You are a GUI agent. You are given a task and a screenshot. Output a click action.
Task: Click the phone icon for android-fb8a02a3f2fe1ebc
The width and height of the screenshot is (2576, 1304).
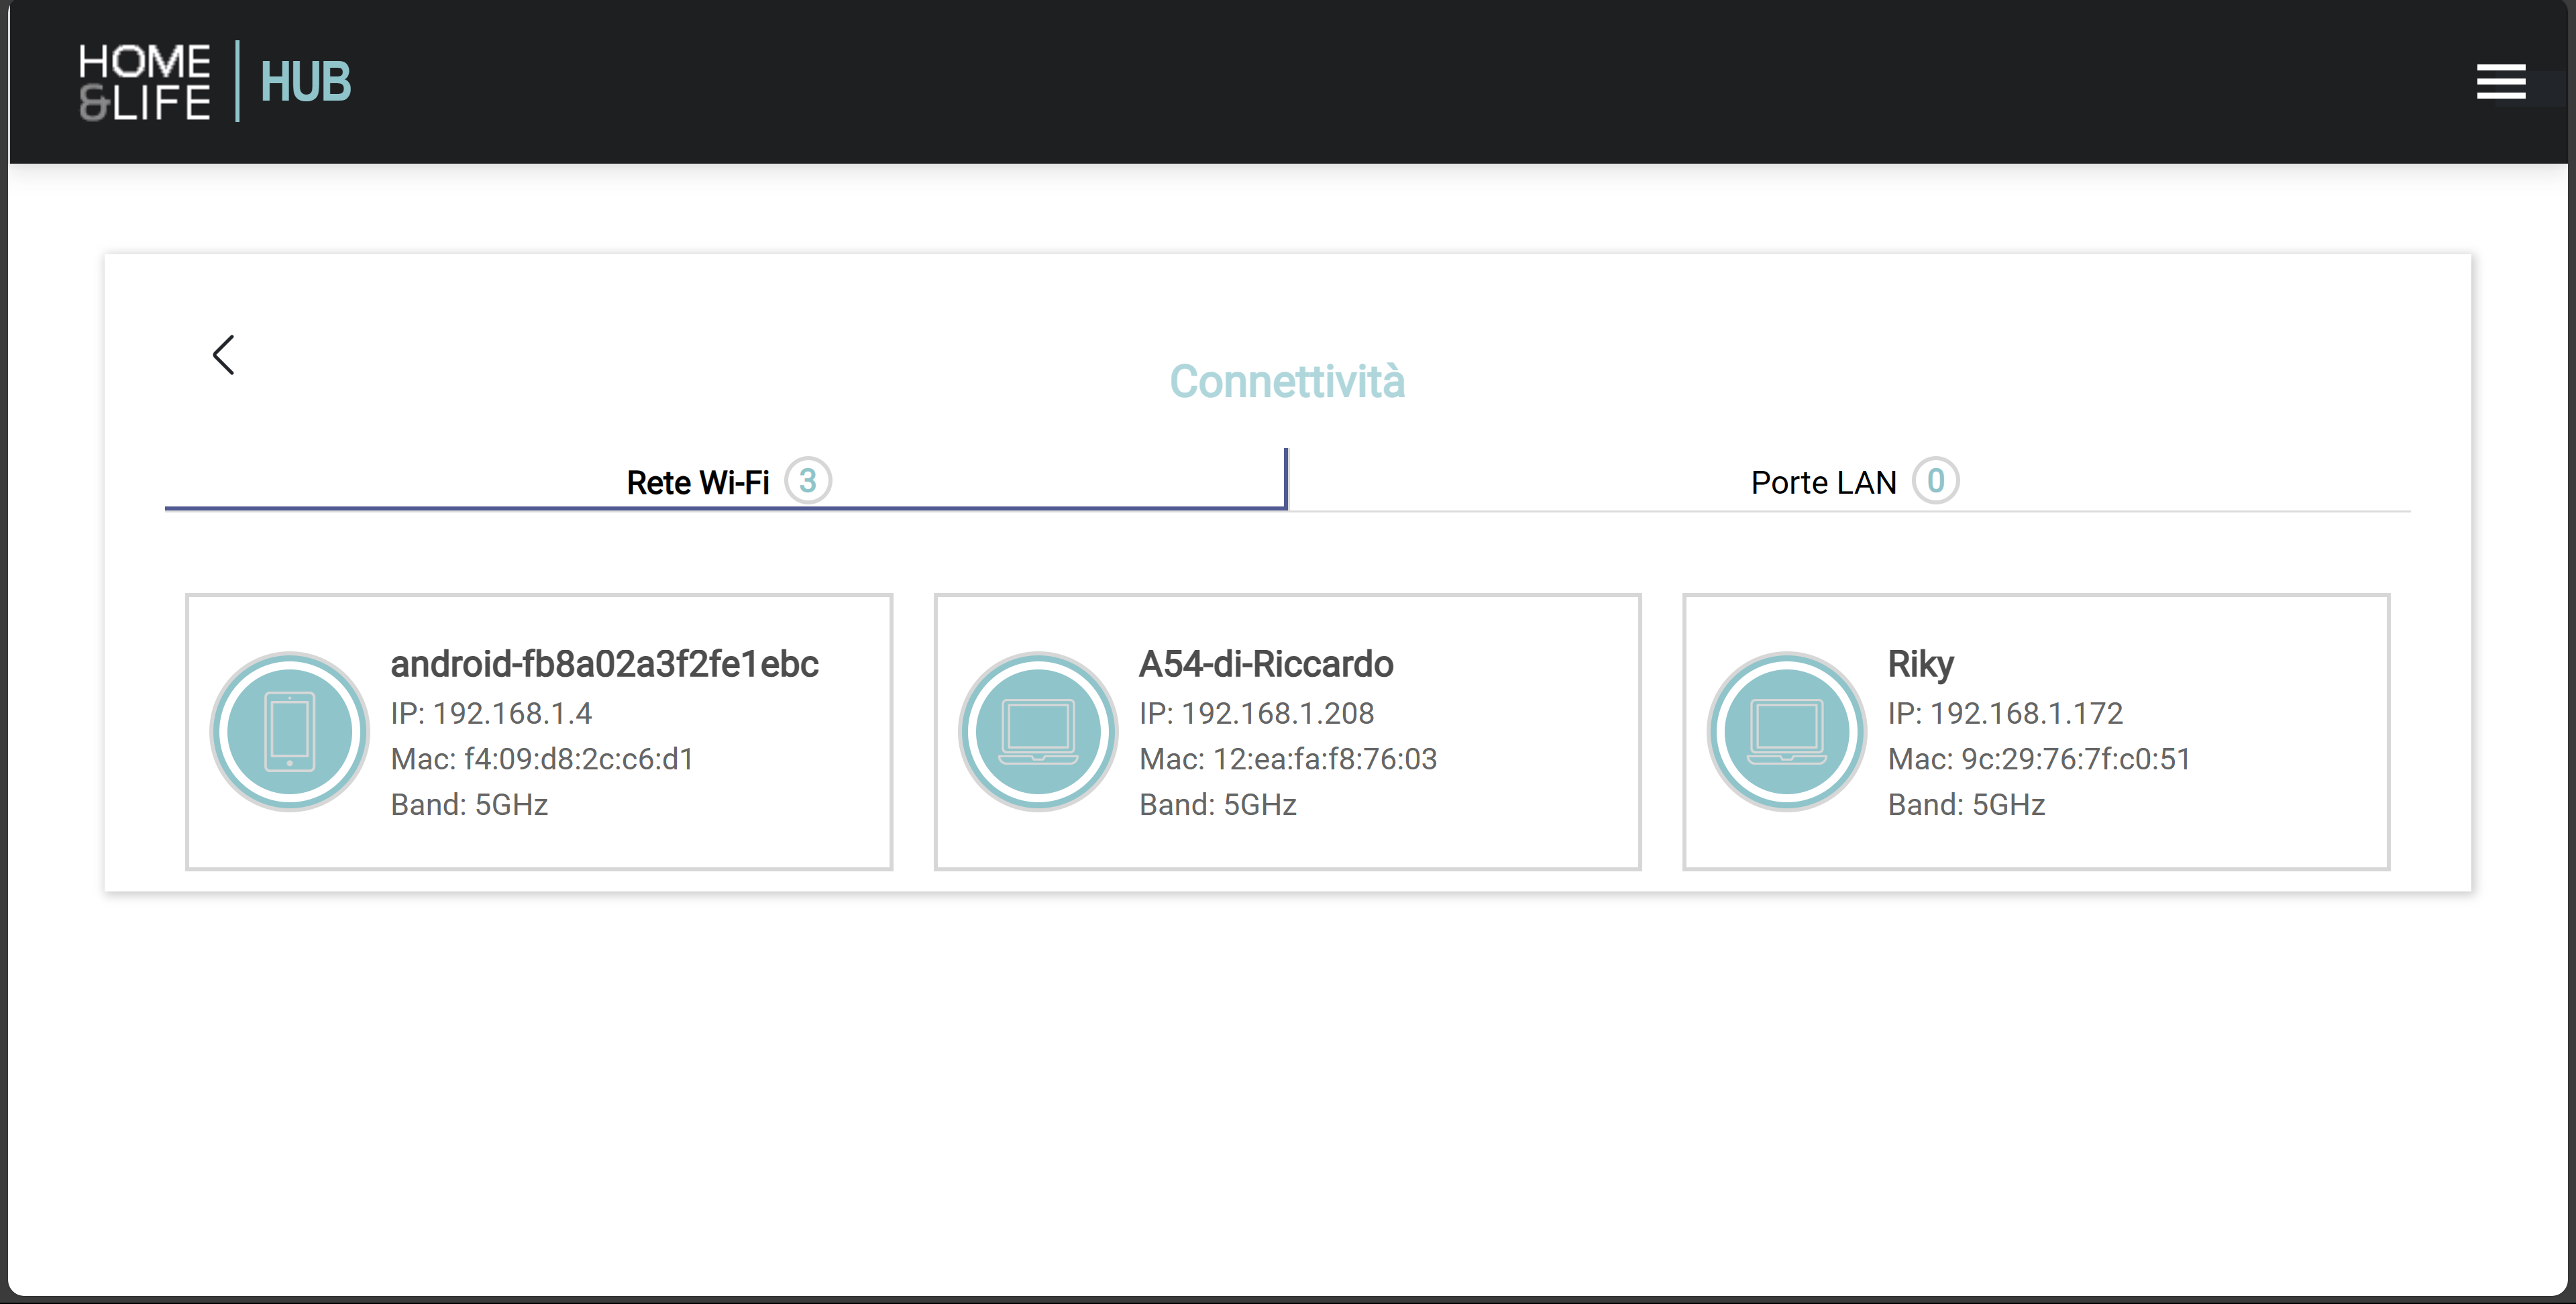(x=290, y=731)
